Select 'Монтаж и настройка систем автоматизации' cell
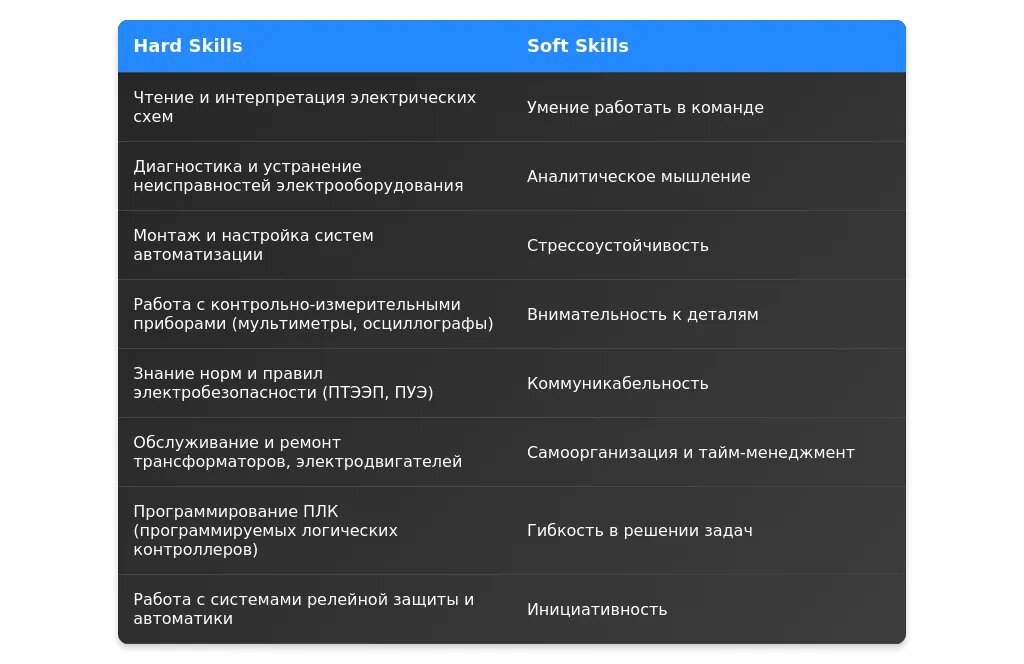This screenshot has height=664, width=1024. pos(253,245)
